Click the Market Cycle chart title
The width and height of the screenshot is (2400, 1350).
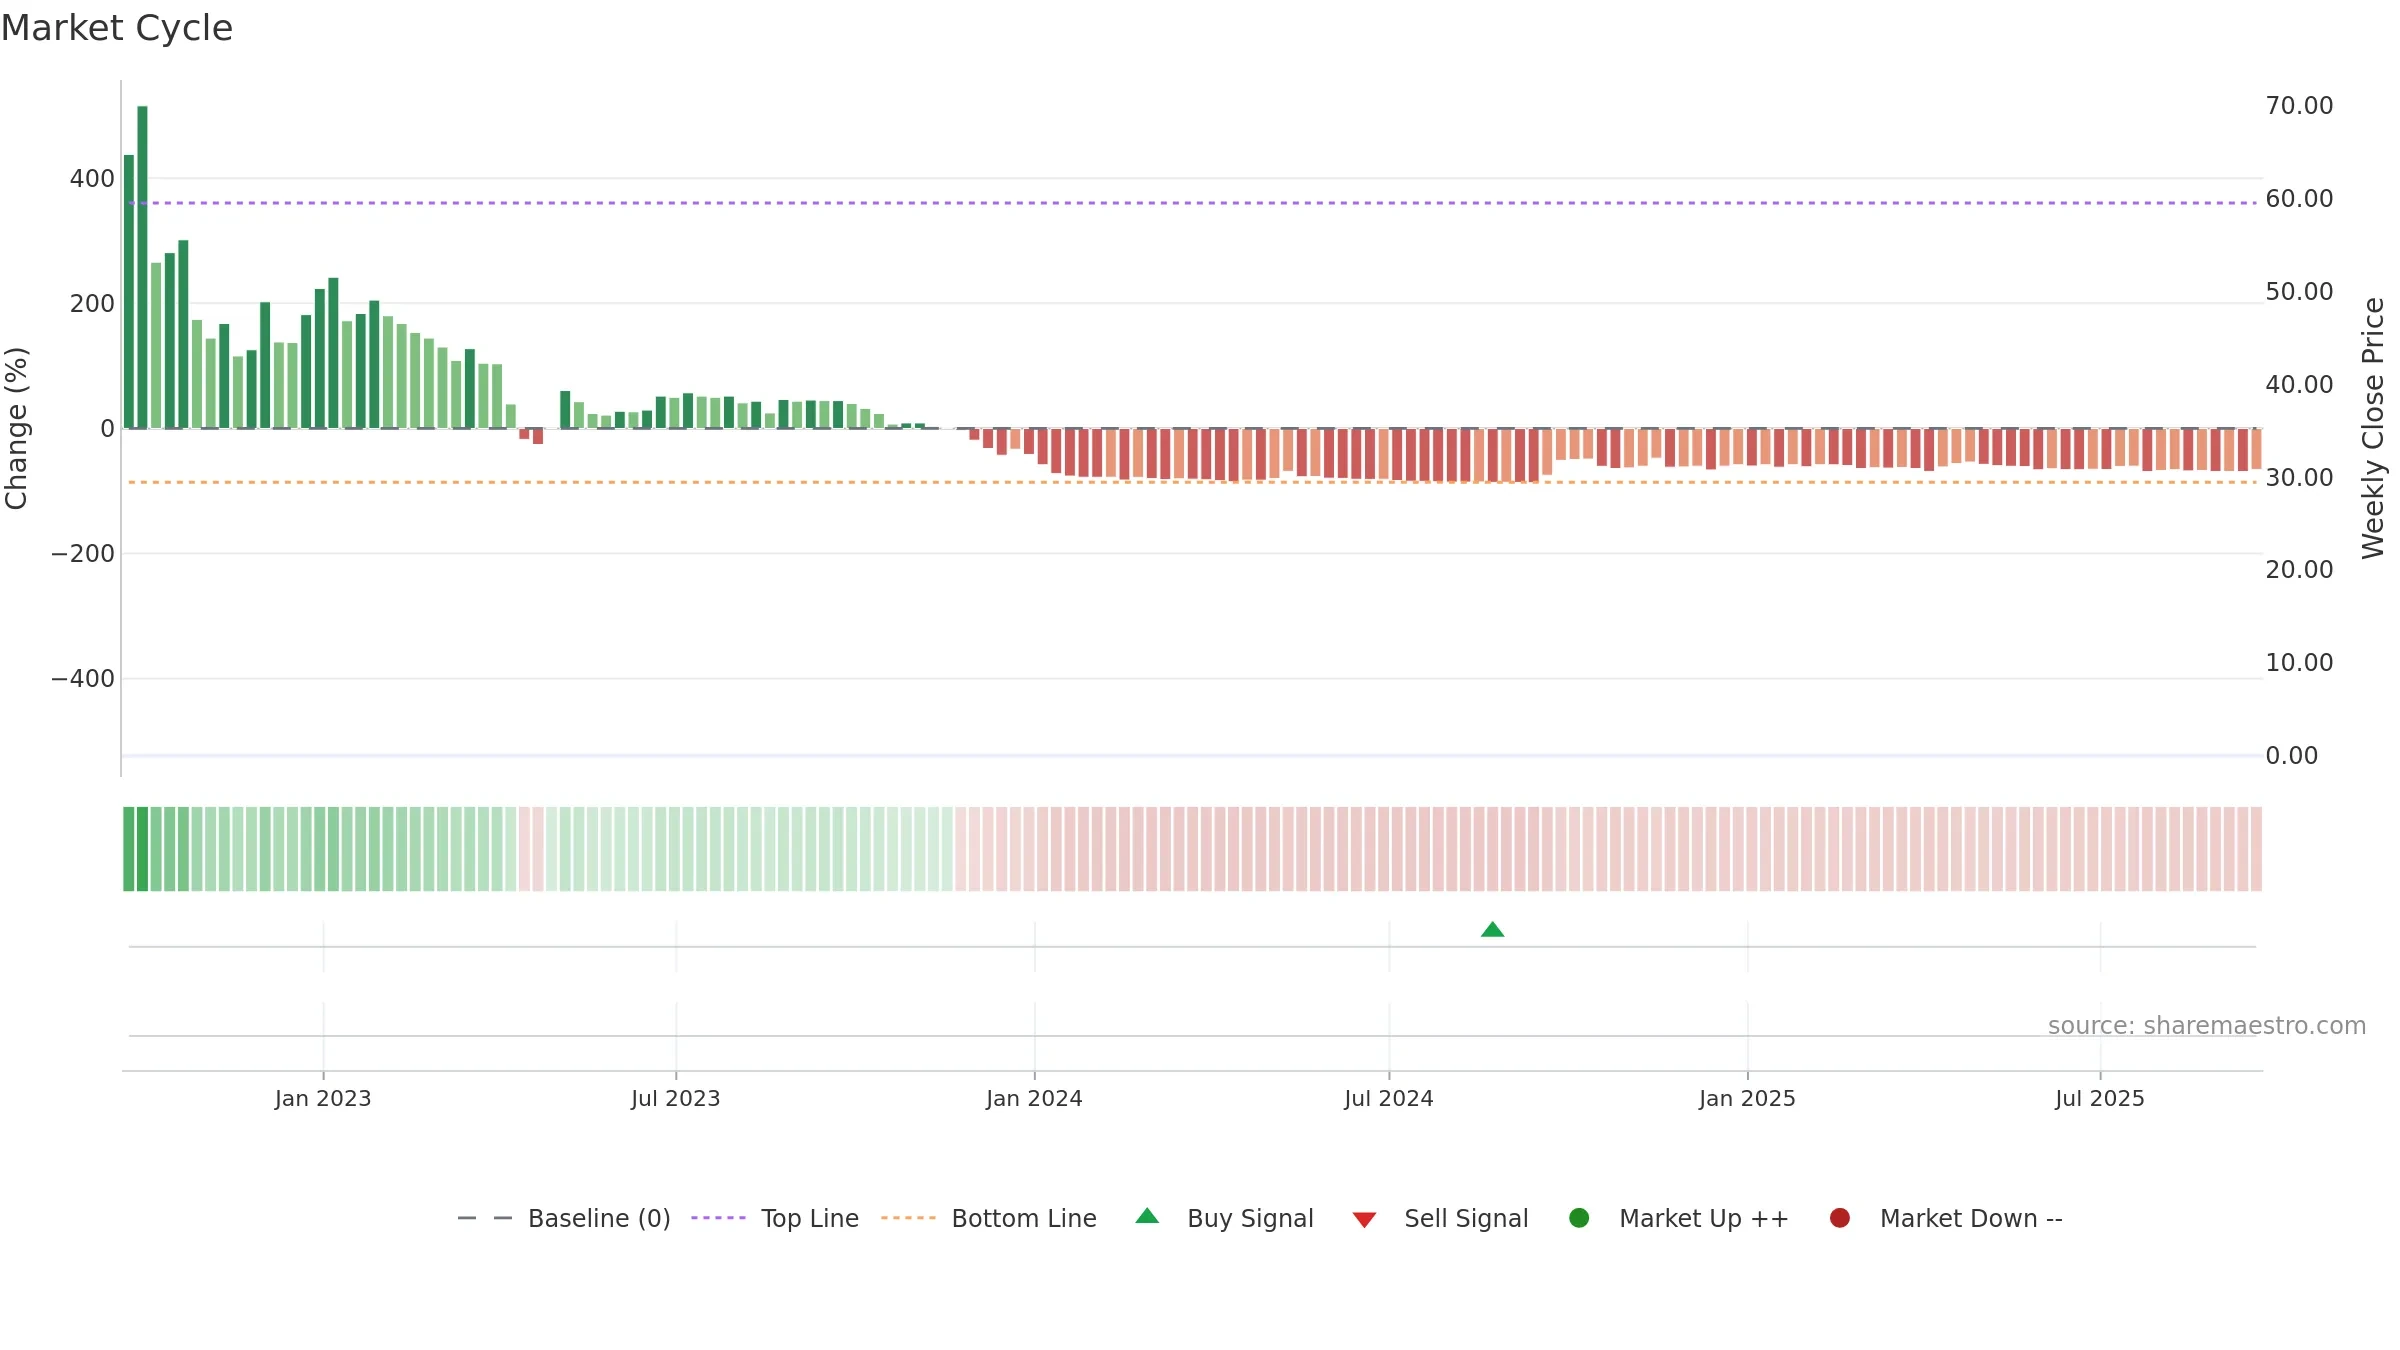117,28
